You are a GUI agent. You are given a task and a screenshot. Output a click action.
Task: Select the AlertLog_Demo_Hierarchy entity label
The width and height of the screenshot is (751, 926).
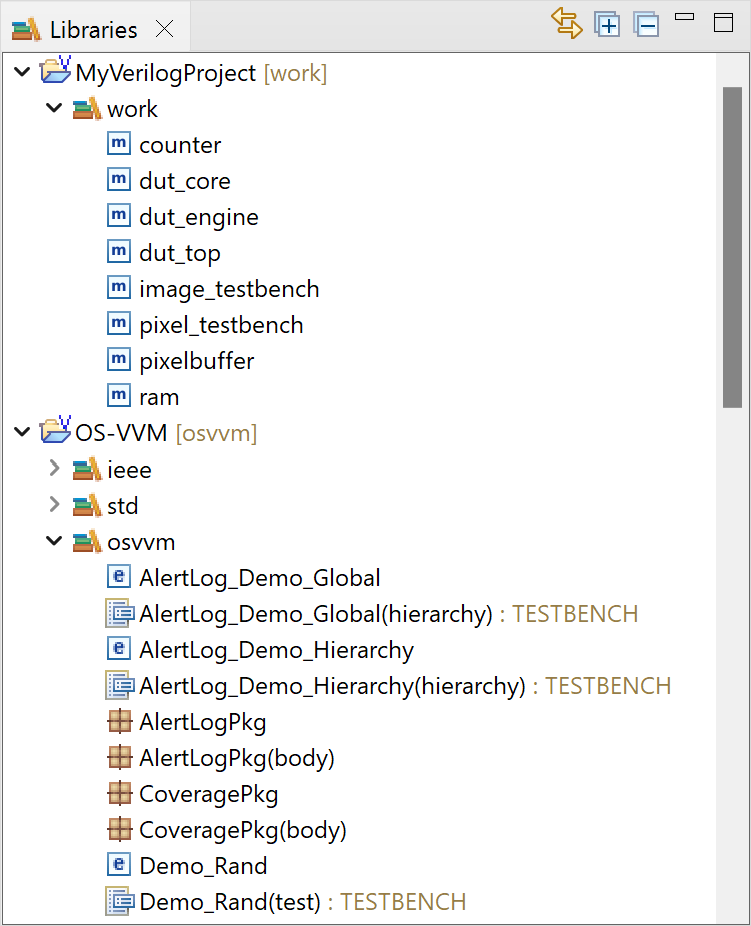tap(276, 650)
